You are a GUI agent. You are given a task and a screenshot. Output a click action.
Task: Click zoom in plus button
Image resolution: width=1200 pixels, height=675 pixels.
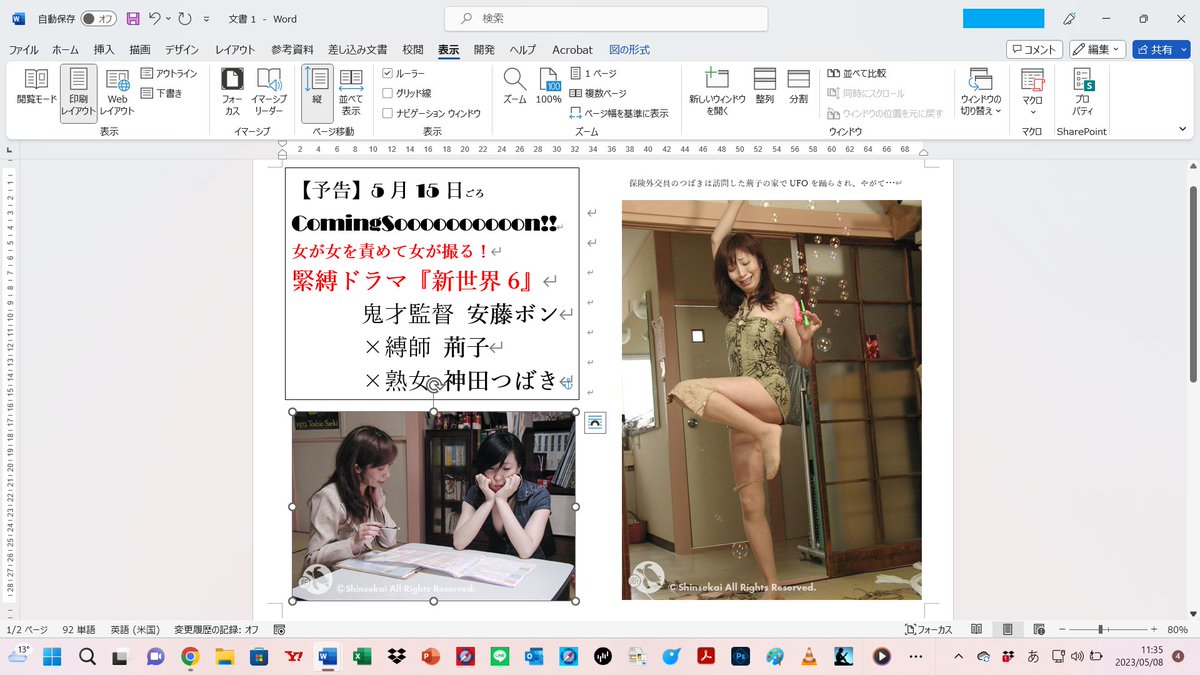(x=1153, y=630)
